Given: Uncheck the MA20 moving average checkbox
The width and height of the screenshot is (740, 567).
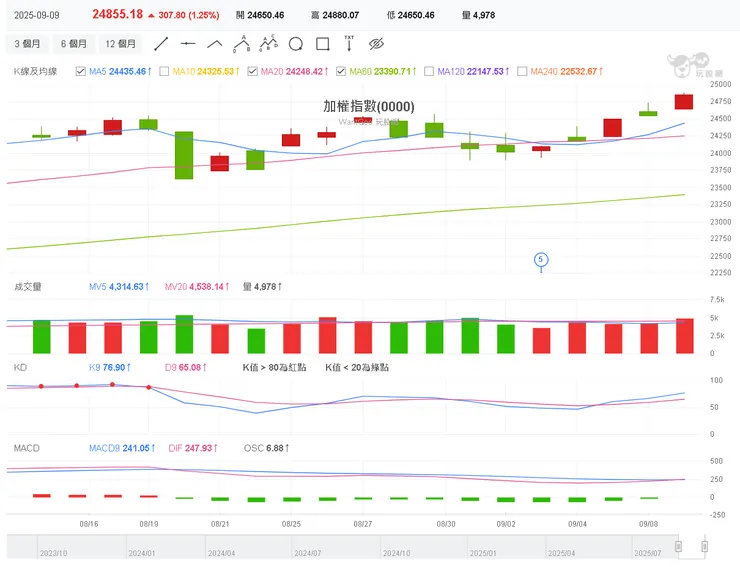Looking at the screenshot, I should (x=252, y=71).
